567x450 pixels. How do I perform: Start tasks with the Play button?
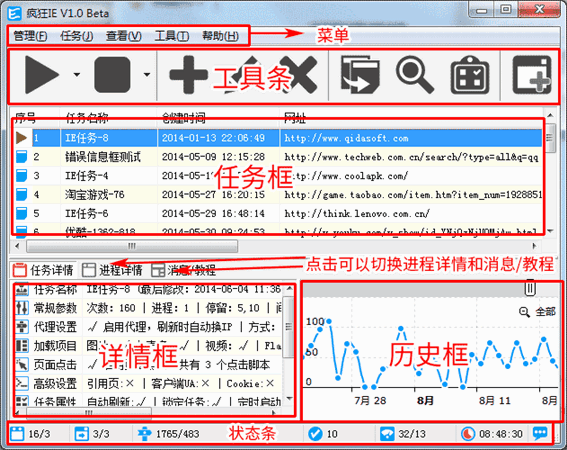(42, 75)
